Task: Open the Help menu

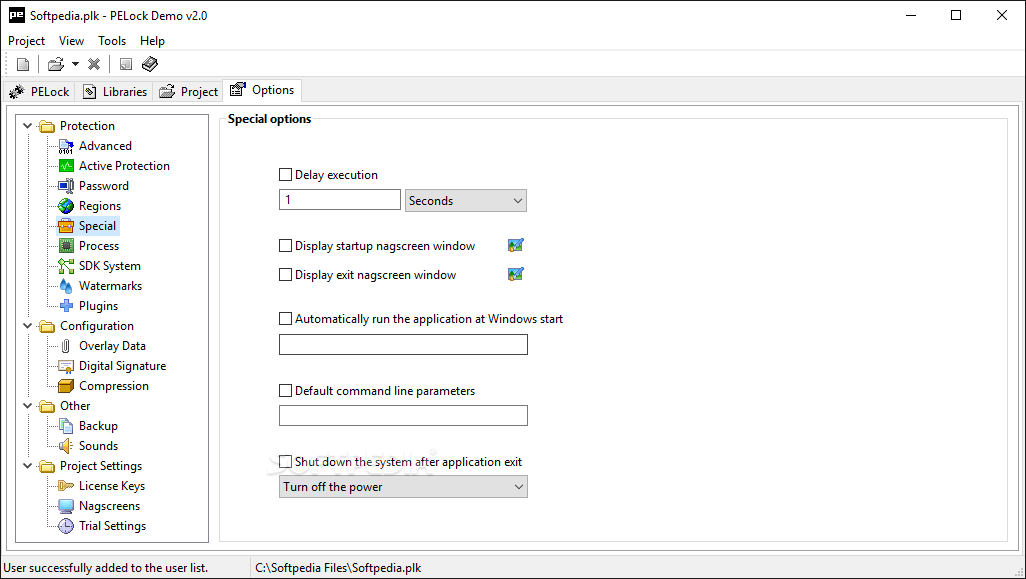Action: (152, 41)
